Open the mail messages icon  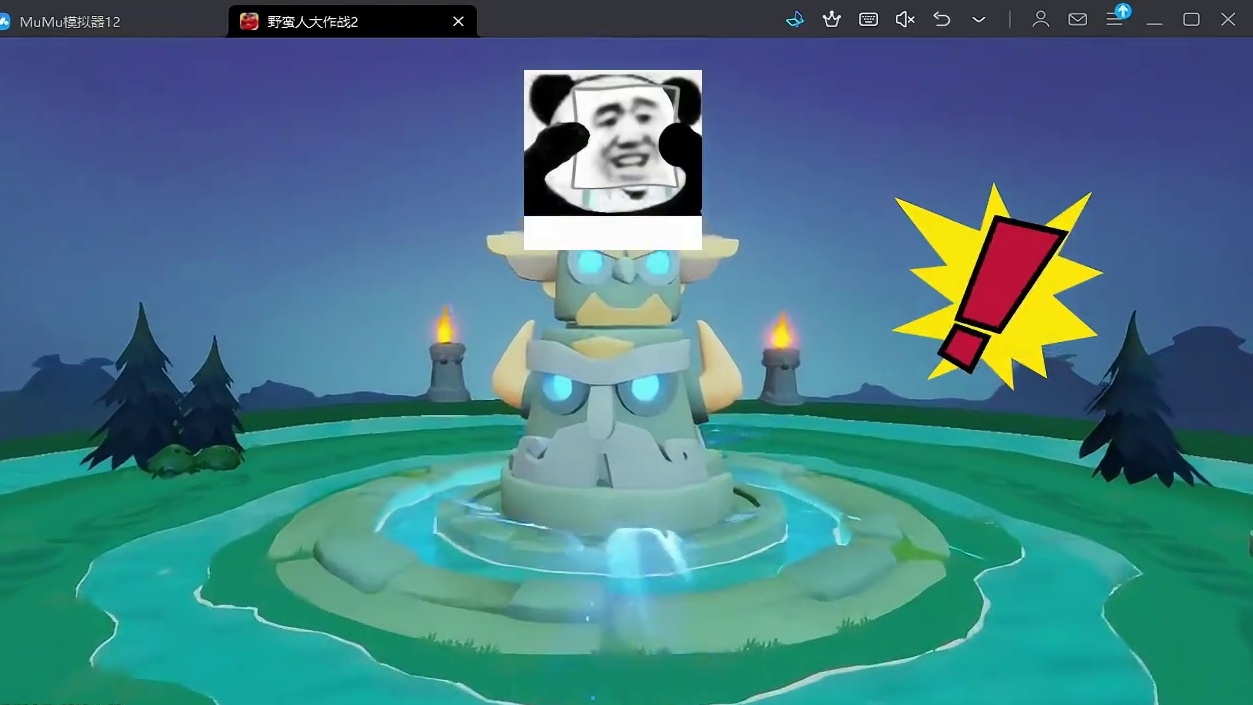coord(1078,19)
